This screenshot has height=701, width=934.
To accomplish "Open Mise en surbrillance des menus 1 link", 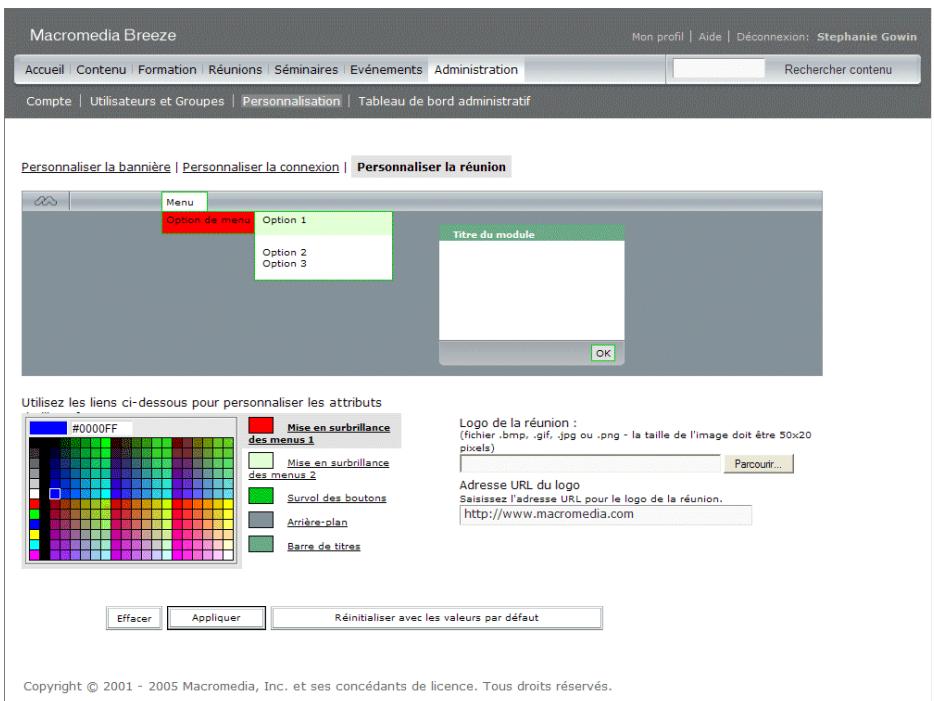I will [x=319, y=434].
